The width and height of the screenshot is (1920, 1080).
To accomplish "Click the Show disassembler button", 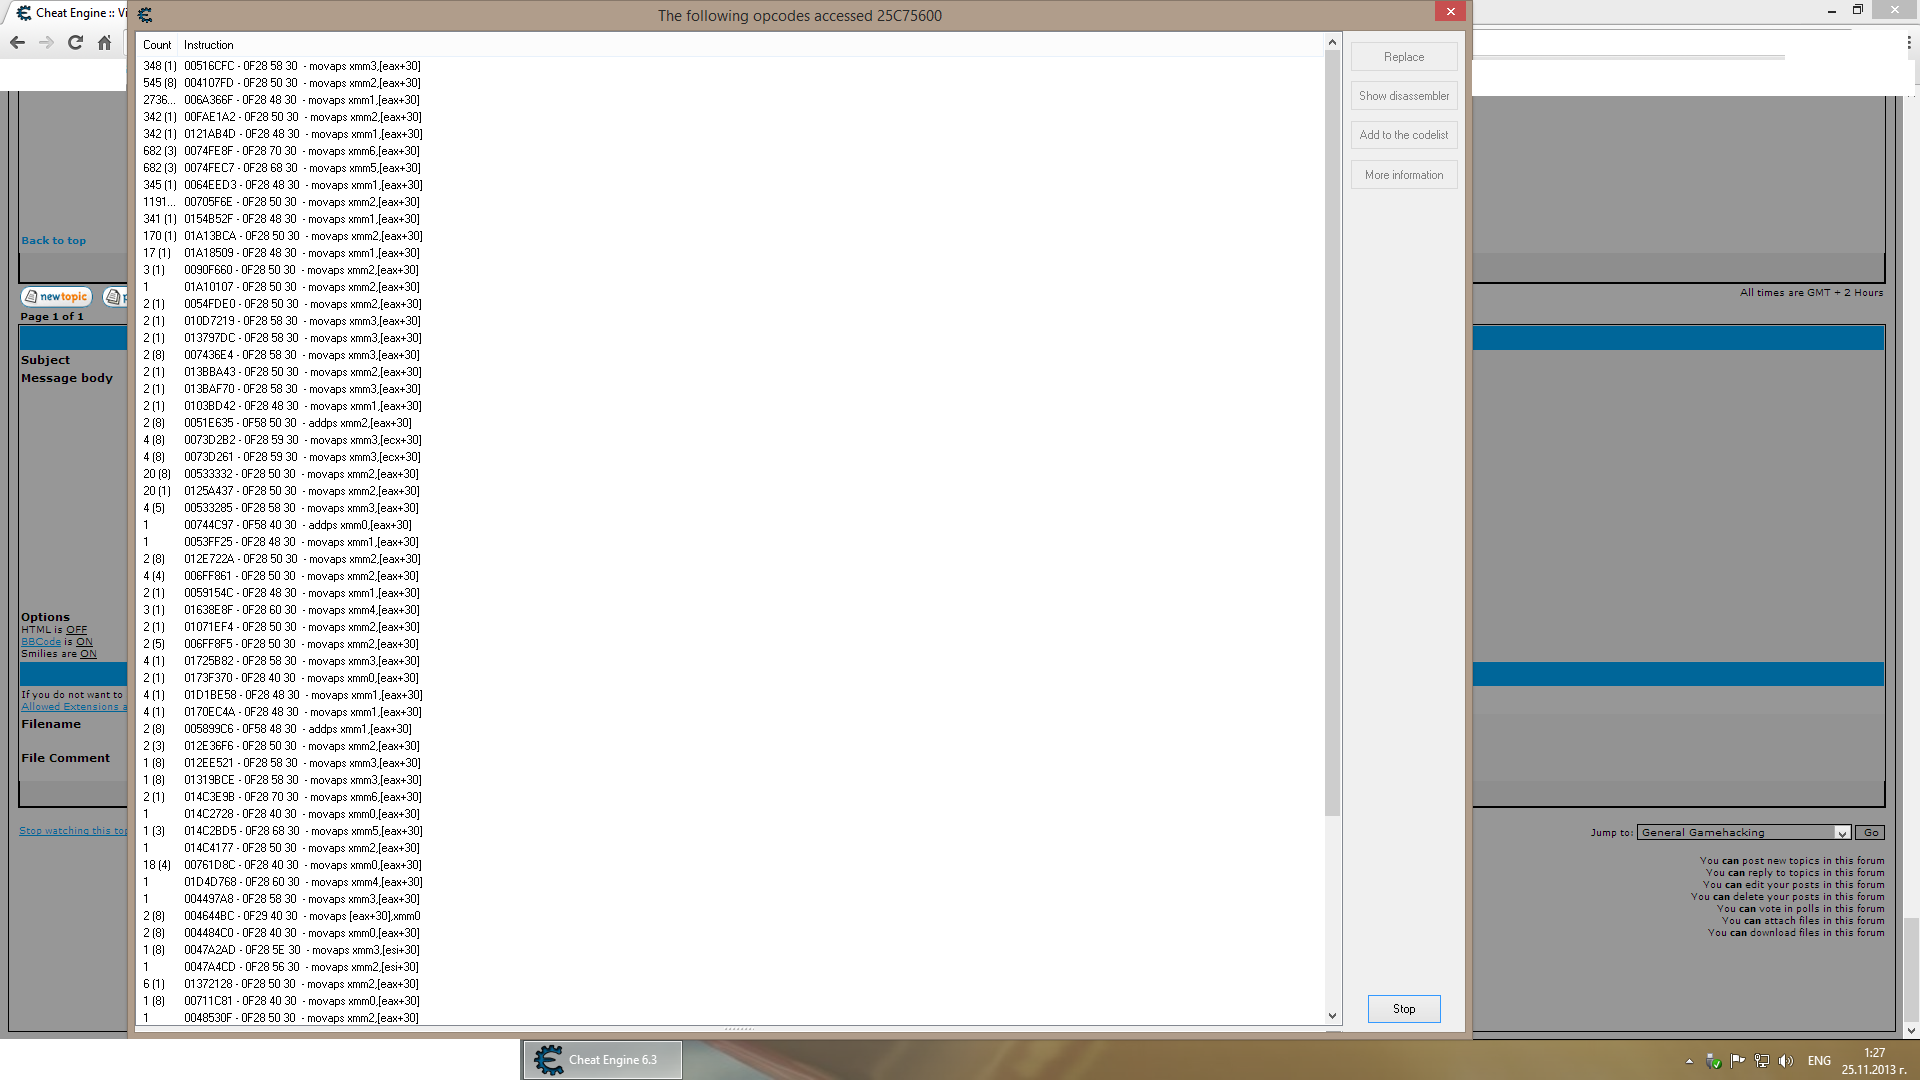I will pyautogui.click(x=1404, y=95).
